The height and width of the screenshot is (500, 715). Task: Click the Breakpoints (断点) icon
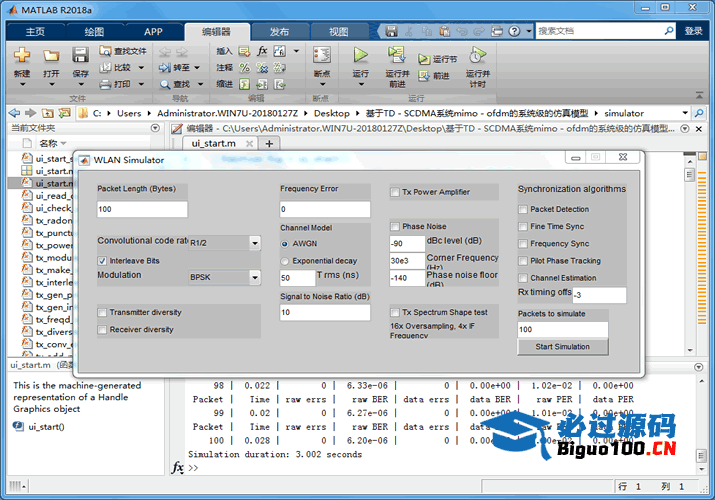point(321,56)
